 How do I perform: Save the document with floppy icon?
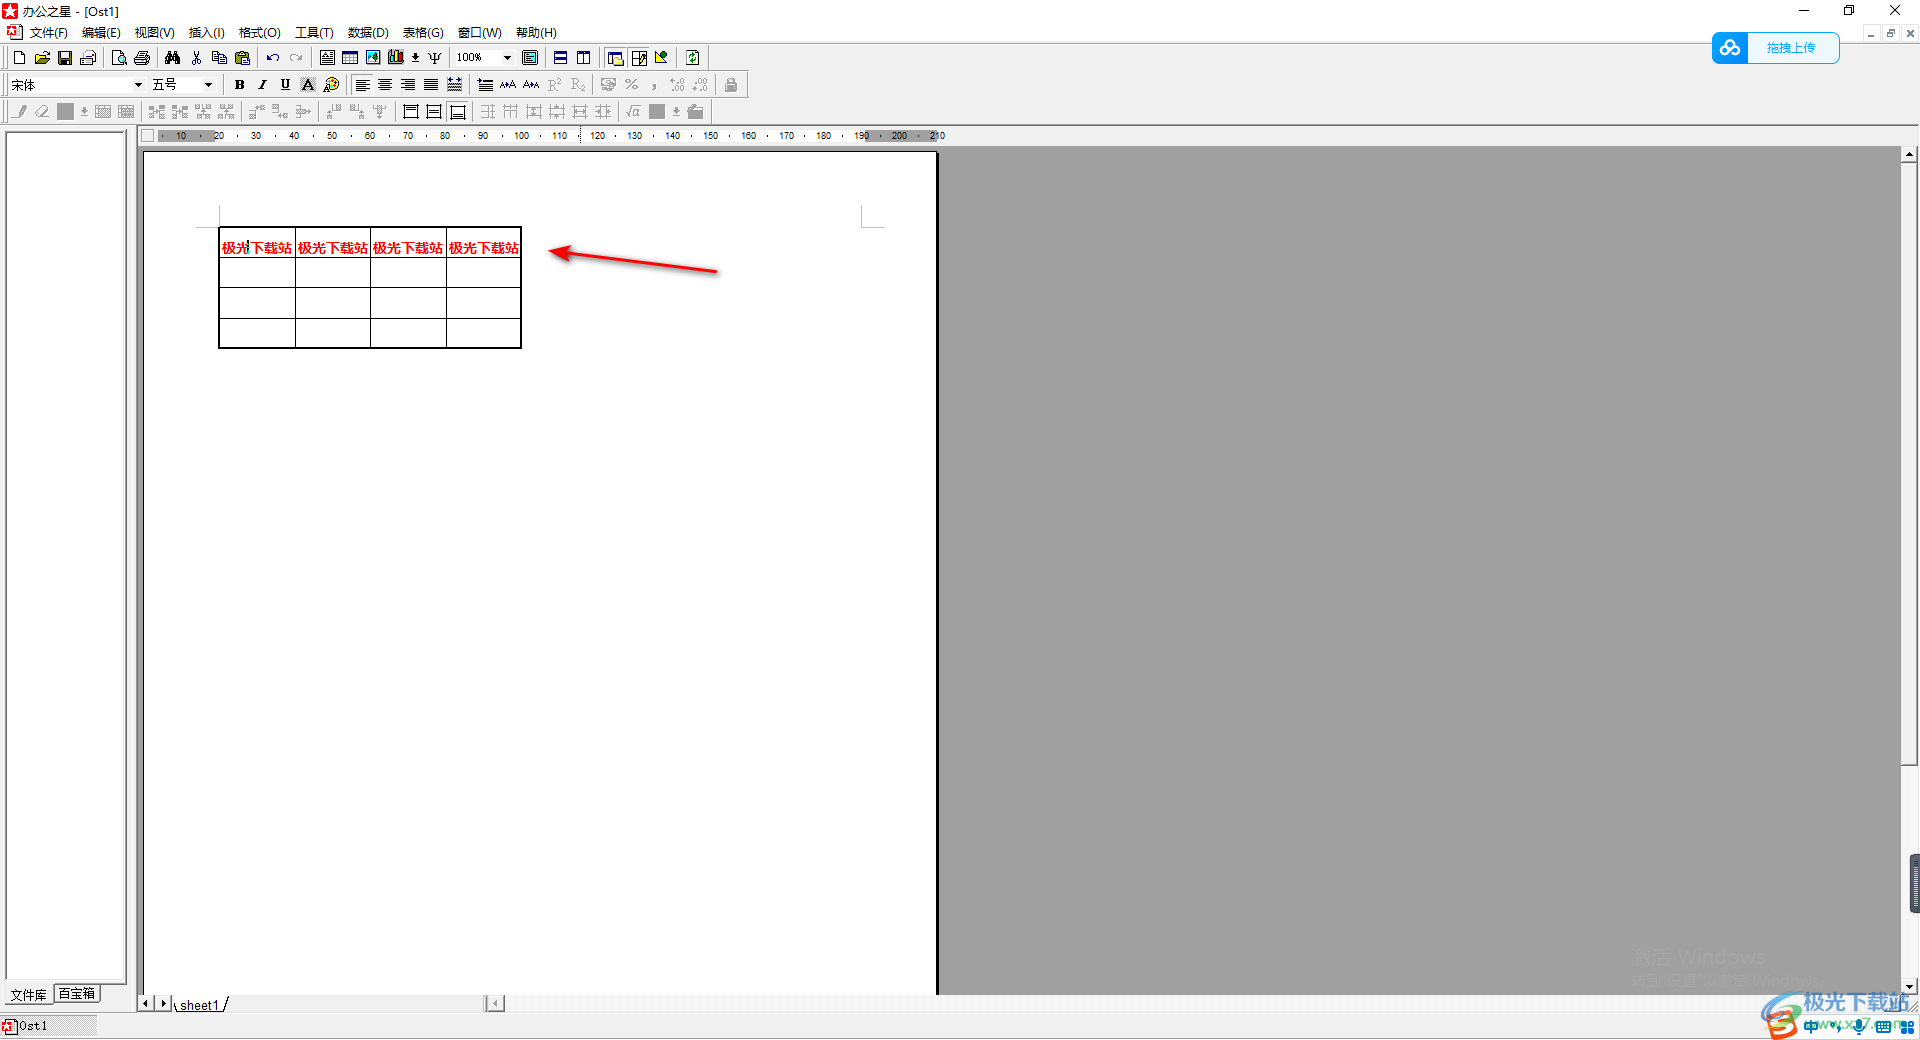coord(65,58)
